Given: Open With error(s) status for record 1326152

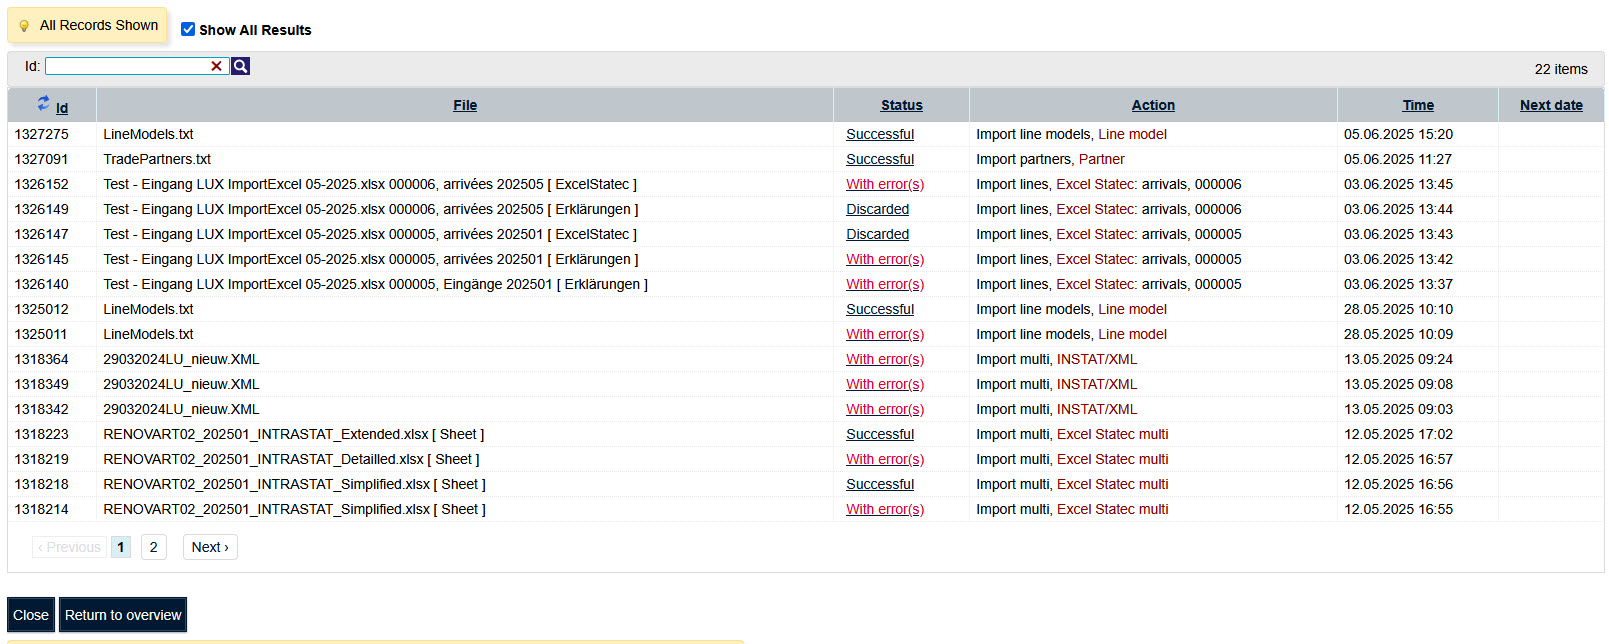Looking at the screenshot, I should [884, 184].
